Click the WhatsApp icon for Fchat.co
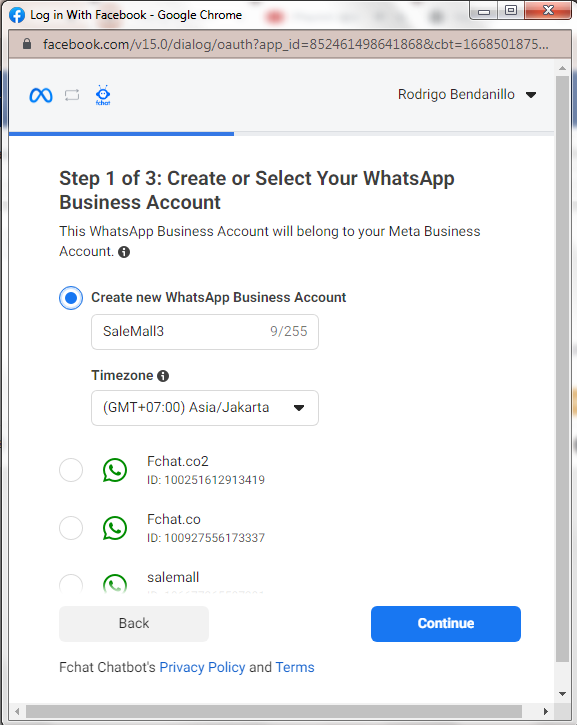577x725 pixels. pos(115,528)
